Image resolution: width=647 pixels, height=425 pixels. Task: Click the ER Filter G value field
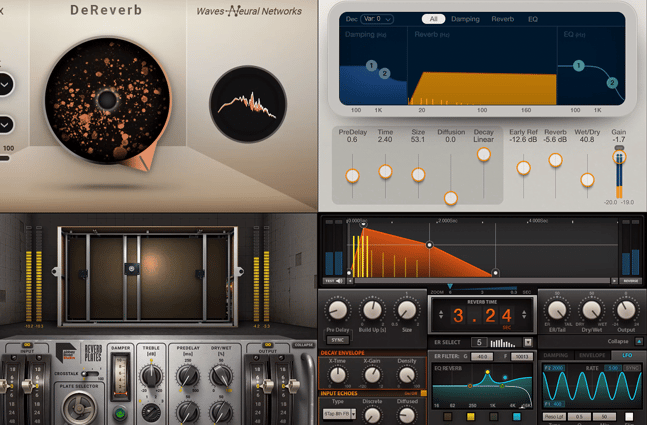tap(482, 356)
